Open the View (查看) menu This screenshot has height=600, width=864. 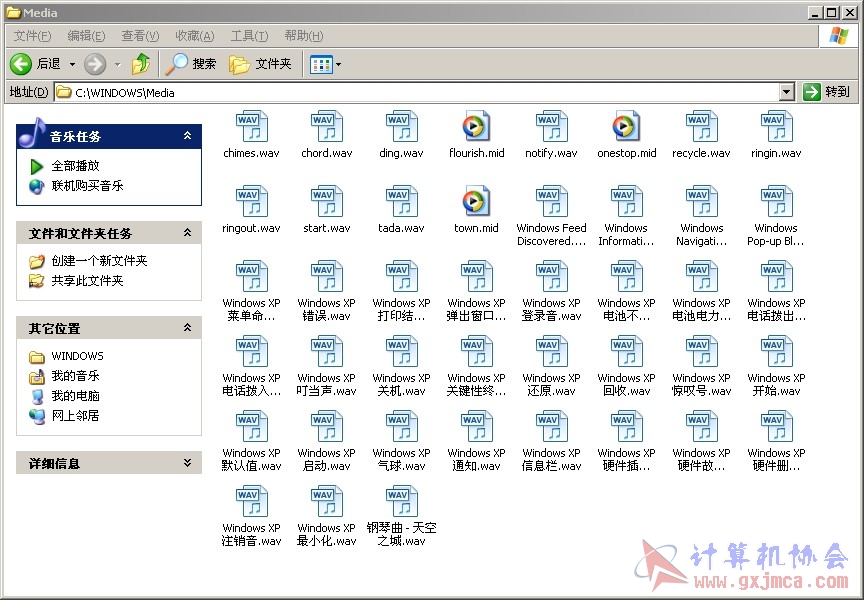coord(140,36)
